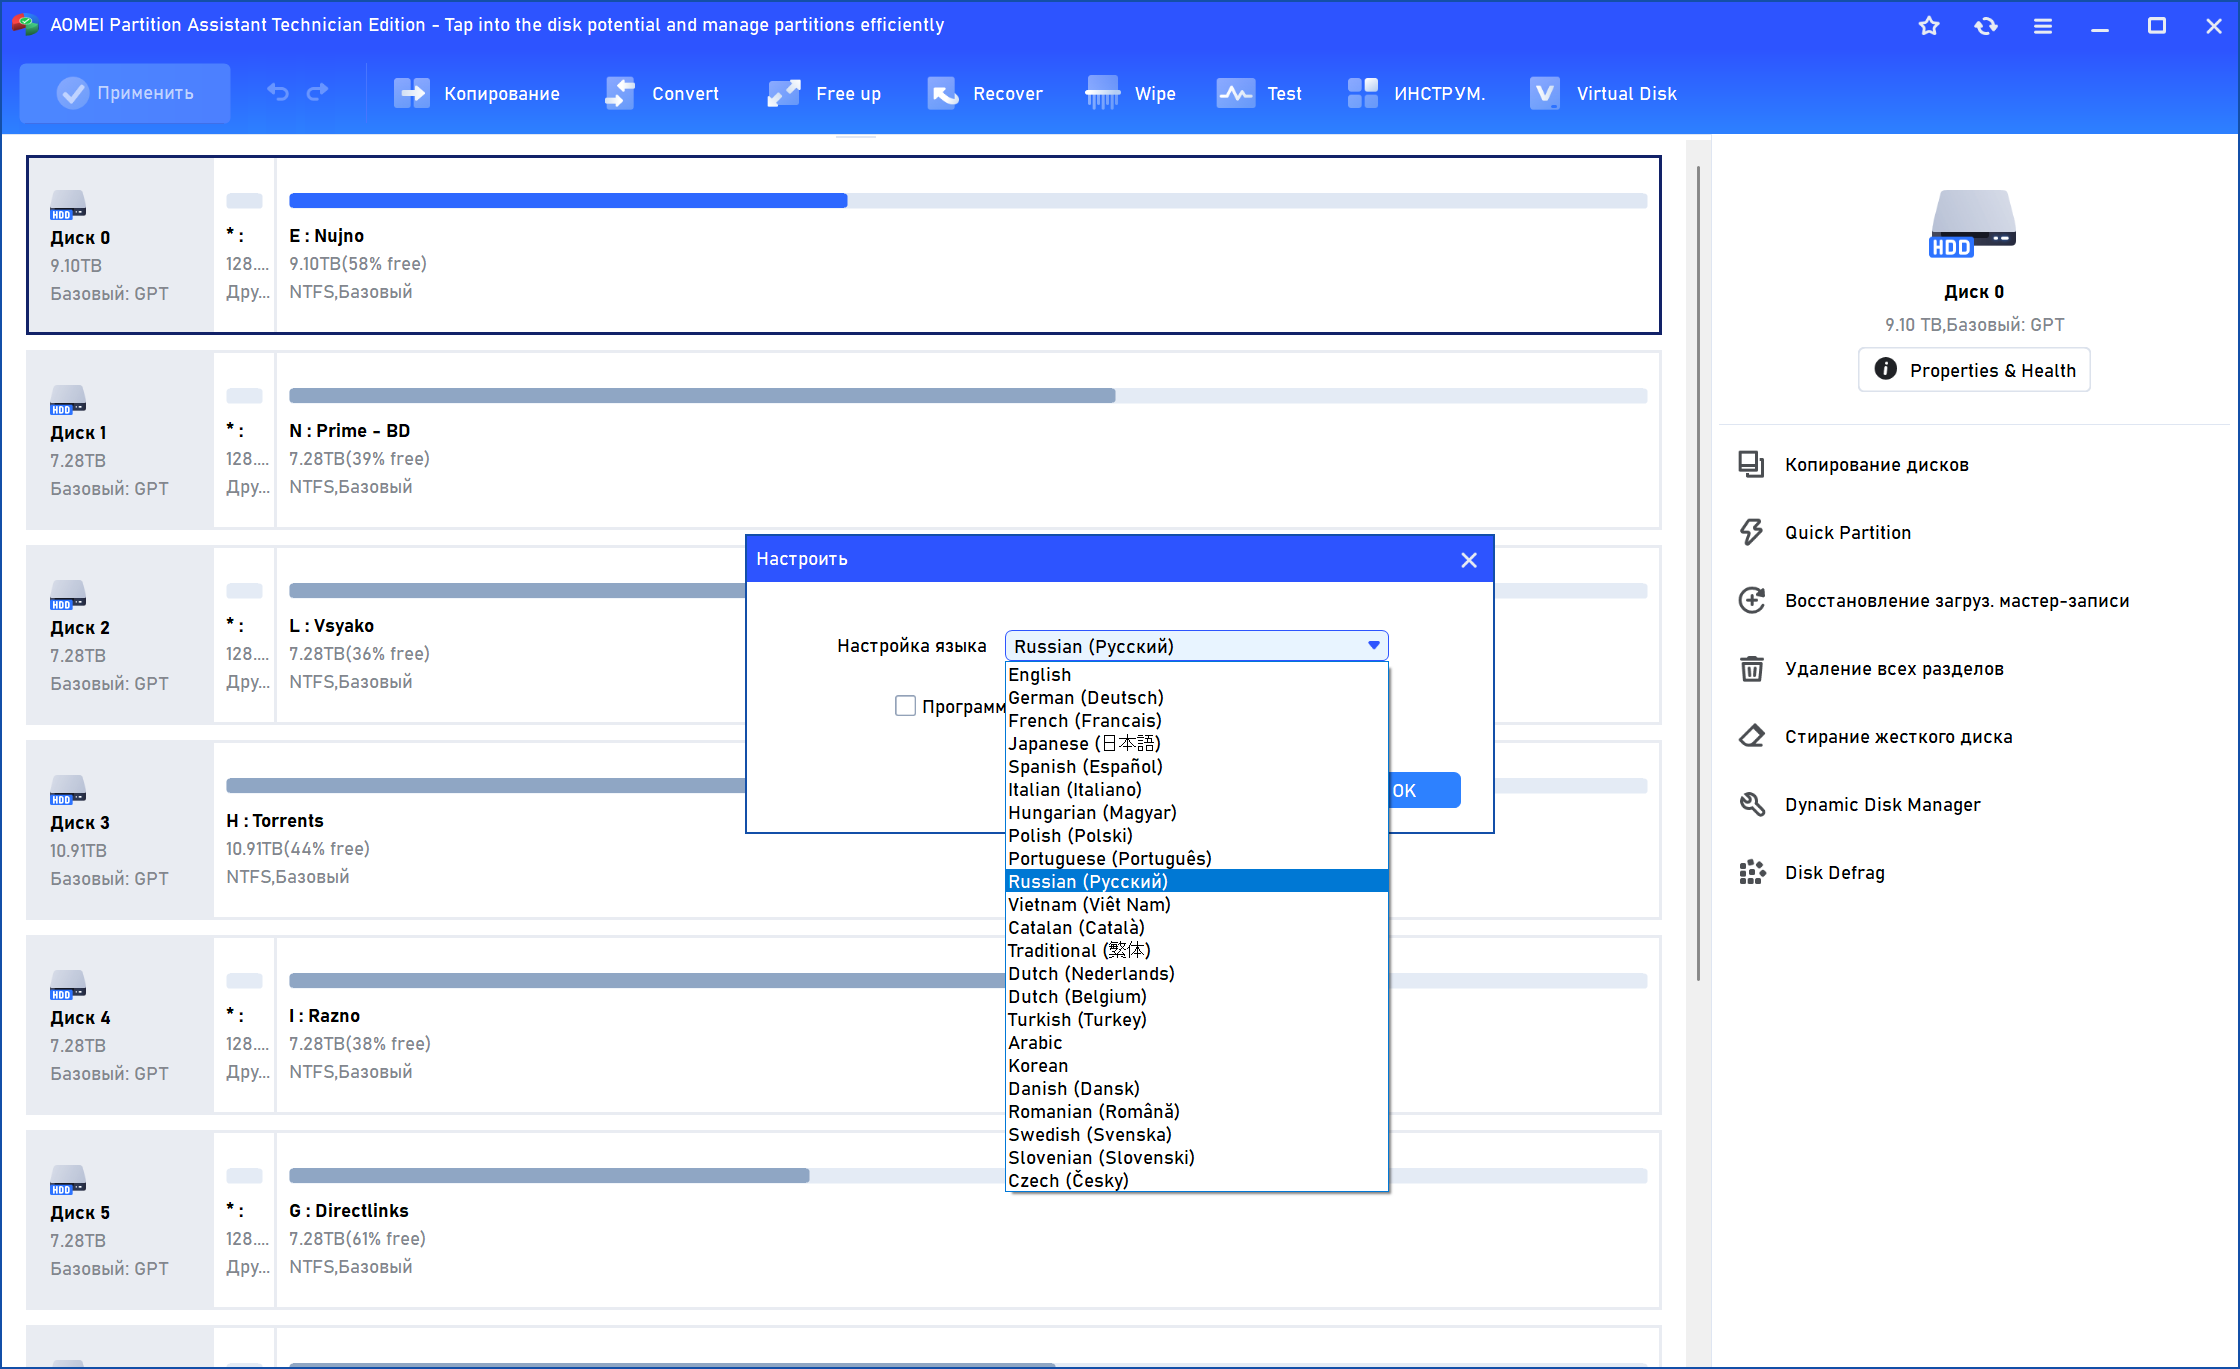Select English from the language list
This screenshot has width=2240, height=1369.
(x=1040, y=675)
